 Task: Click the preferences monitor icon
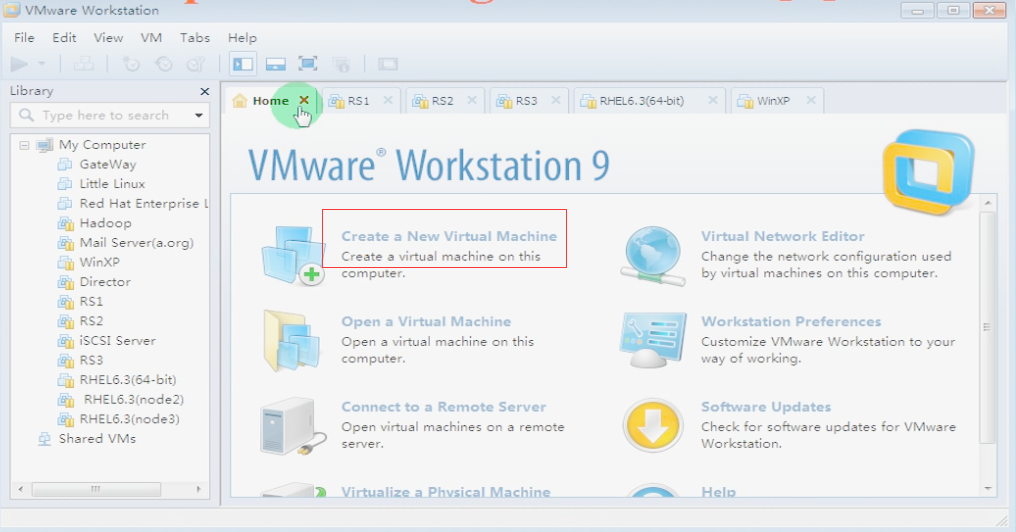652,340
